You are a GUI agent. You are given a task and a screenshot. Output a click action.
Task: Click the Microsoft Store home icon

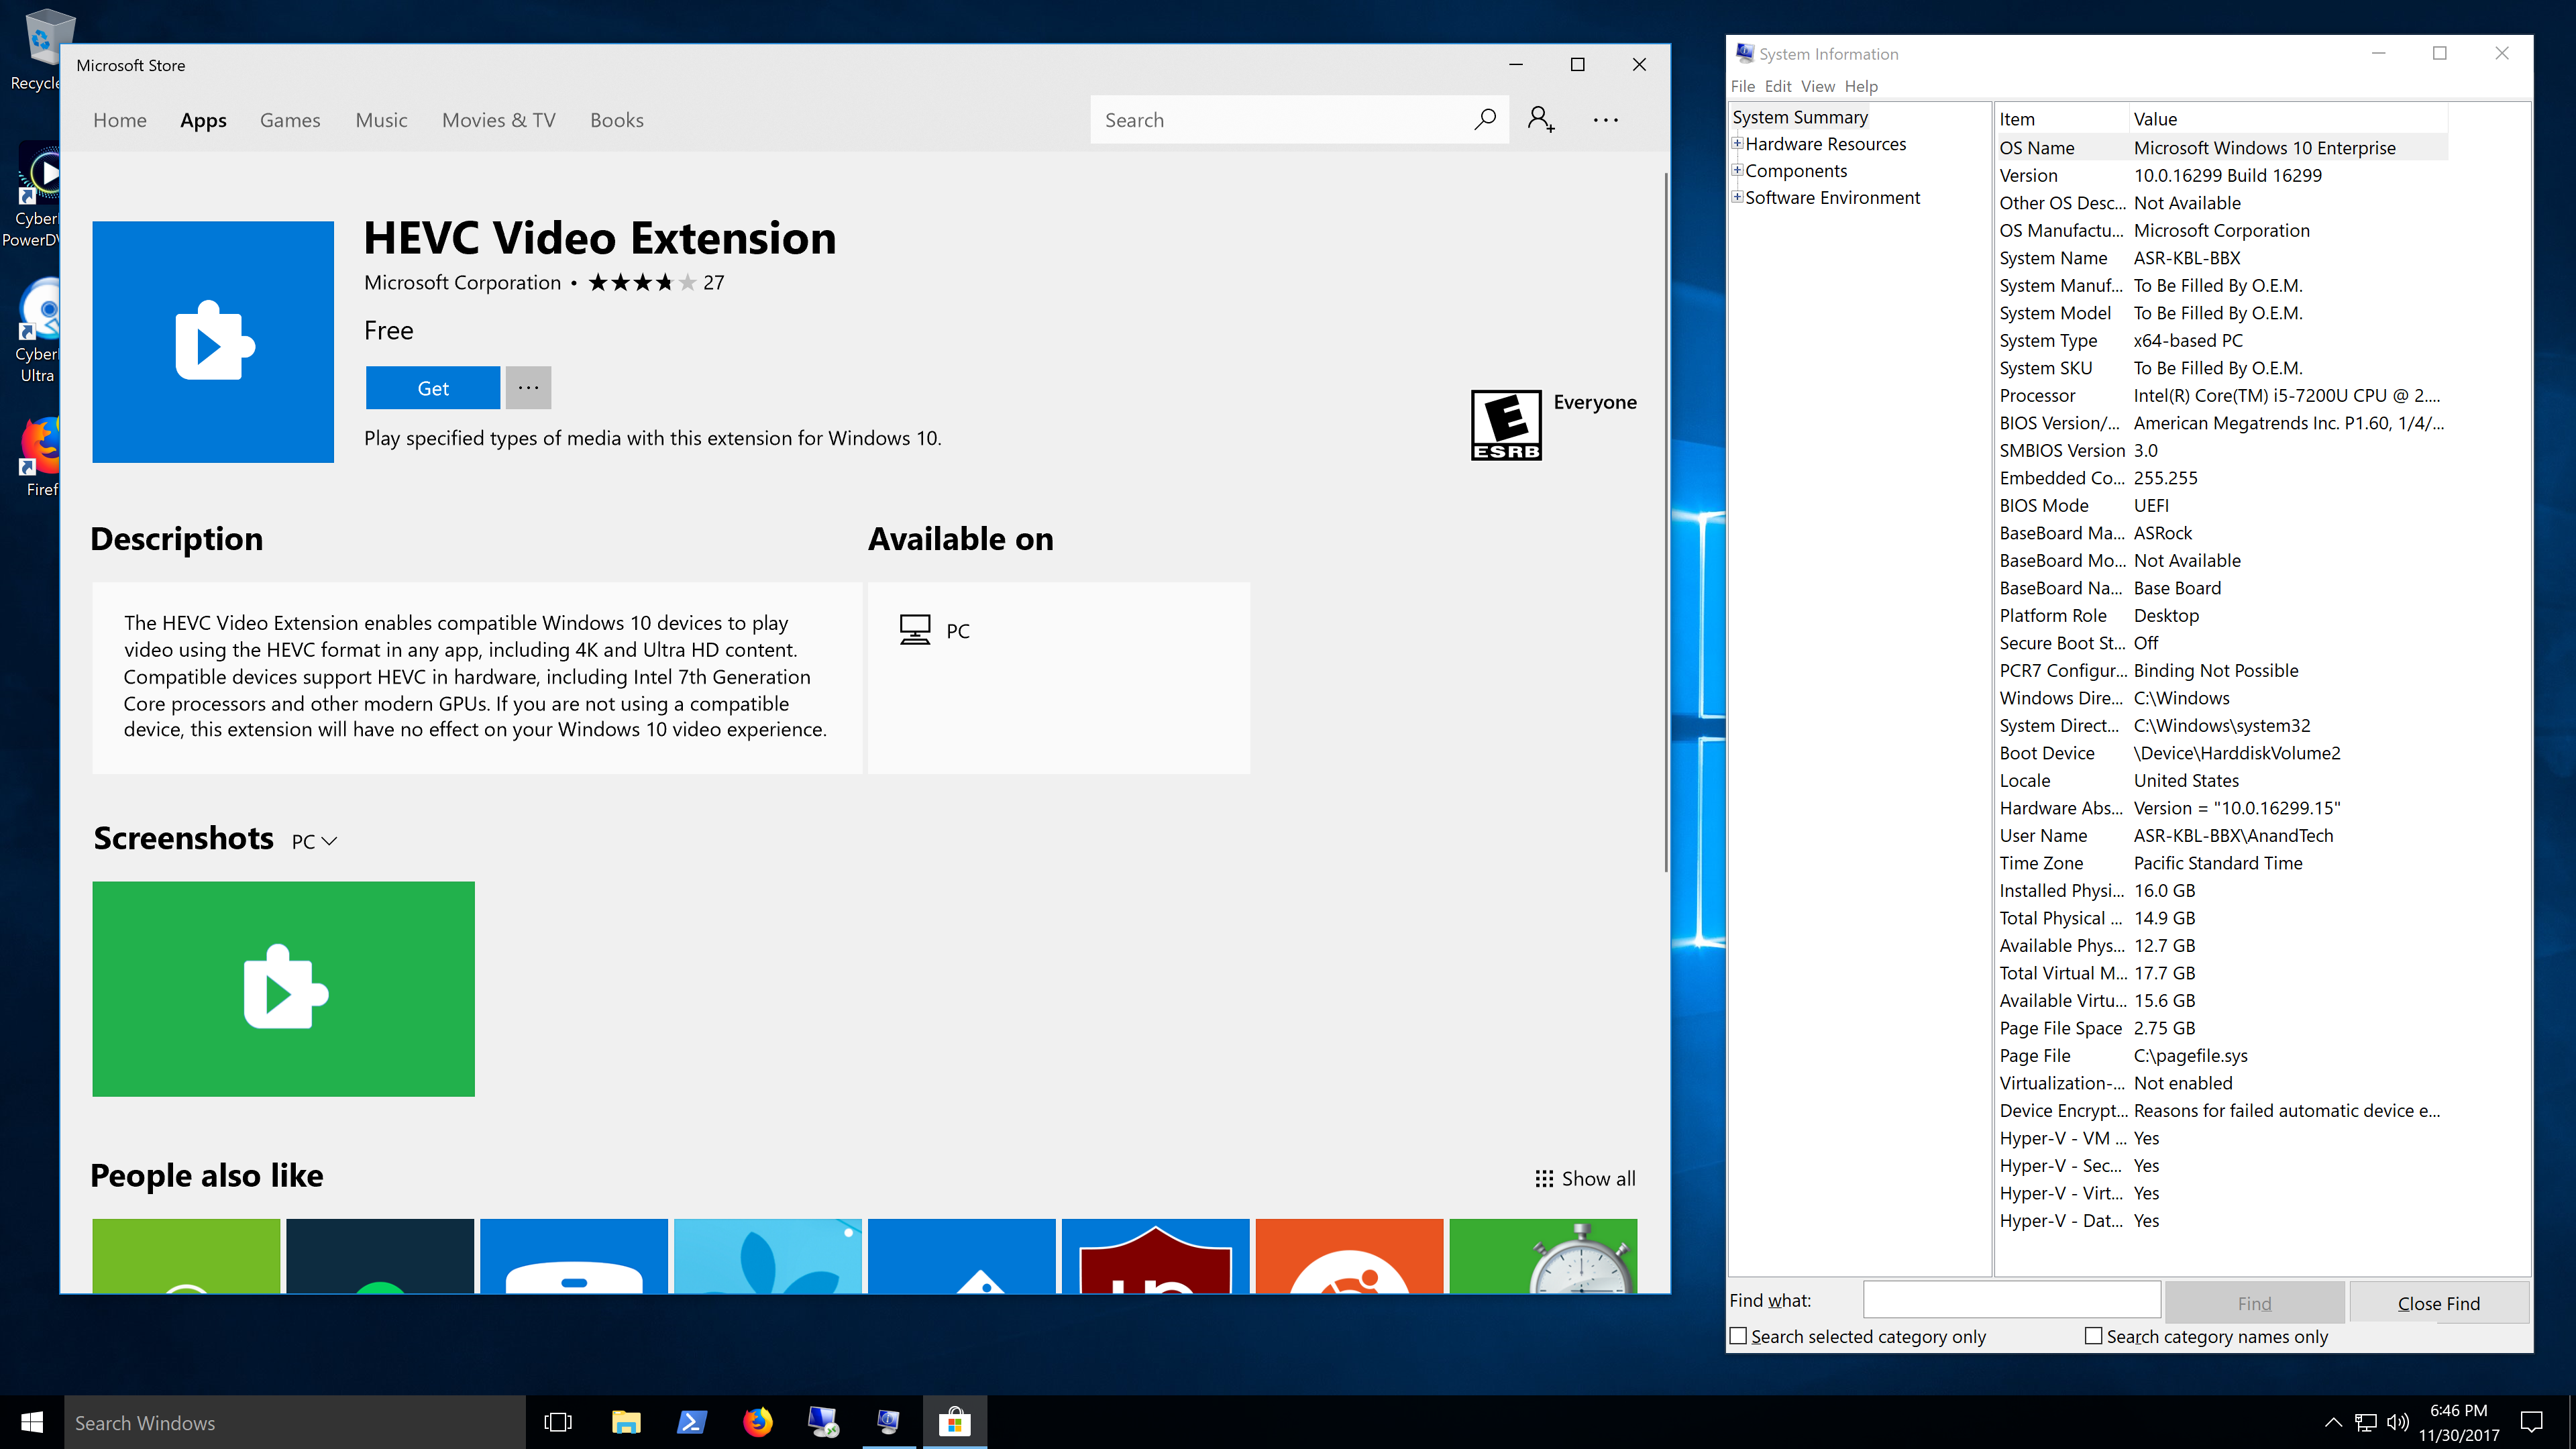[119, 119]
